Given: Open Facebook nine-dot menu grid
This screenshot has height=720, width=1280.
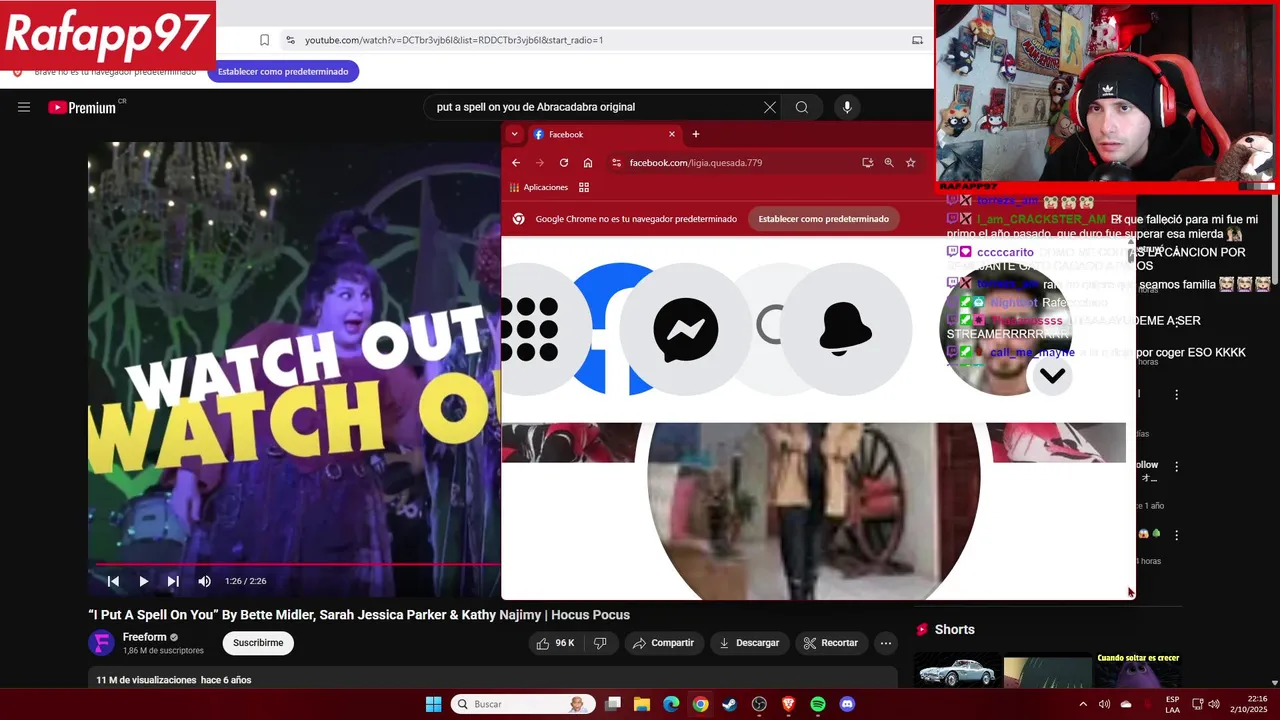Looking at the screenshot, I should 531,329.
